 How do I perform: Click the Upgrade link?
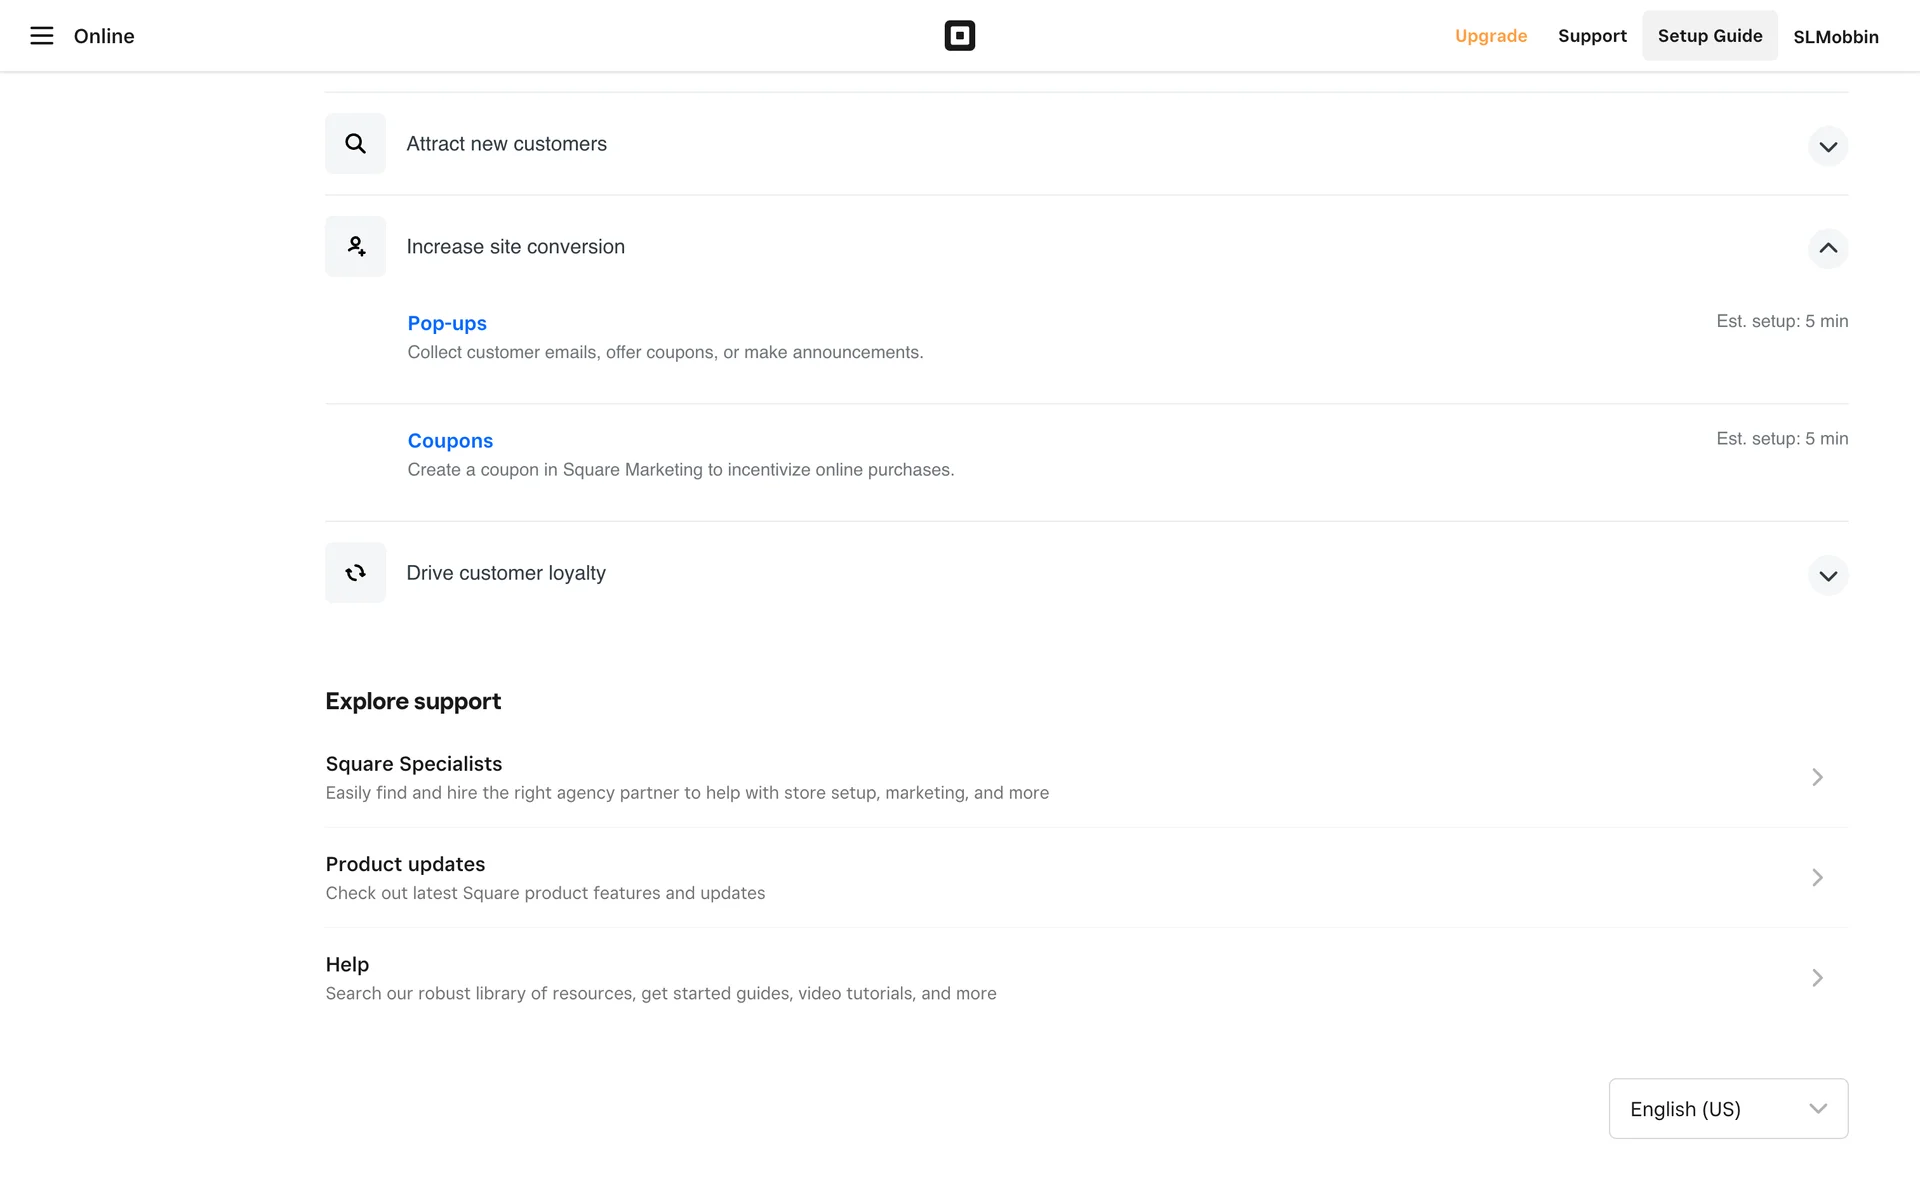point(1490,36)
